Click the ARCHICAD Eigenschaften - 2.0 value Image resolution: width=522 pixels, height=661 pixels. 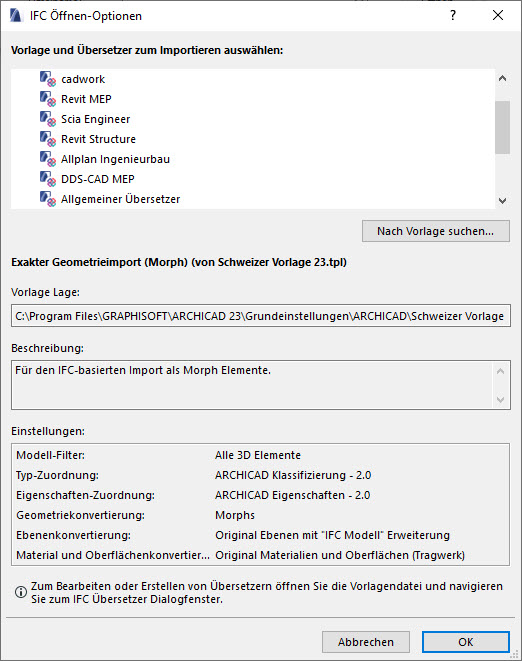293,495
